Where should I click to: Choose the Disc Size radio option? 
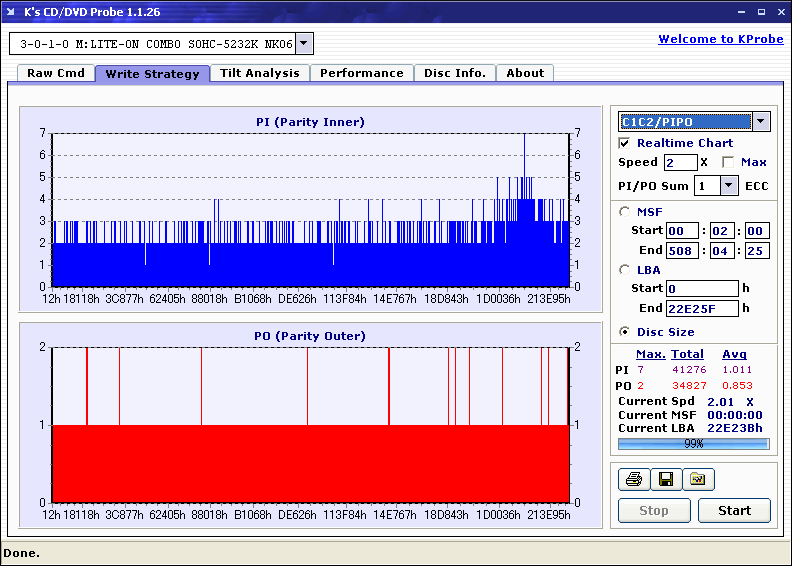(625, 332)
